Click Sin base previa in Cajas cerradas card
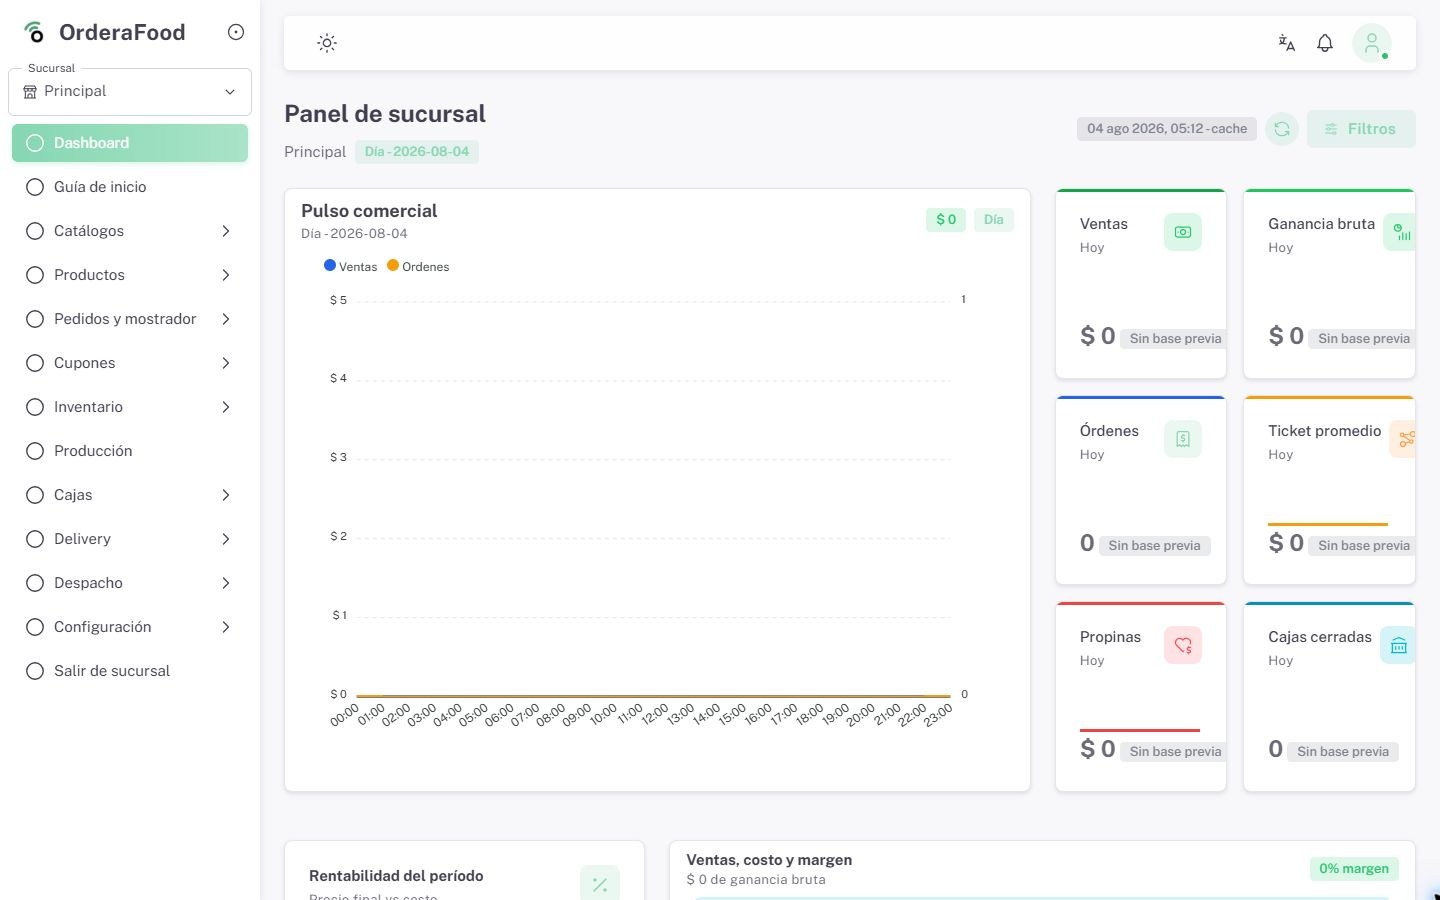Image resolution: width=1440 pixels, height=900 pixels. click(x=1343, y=752)
